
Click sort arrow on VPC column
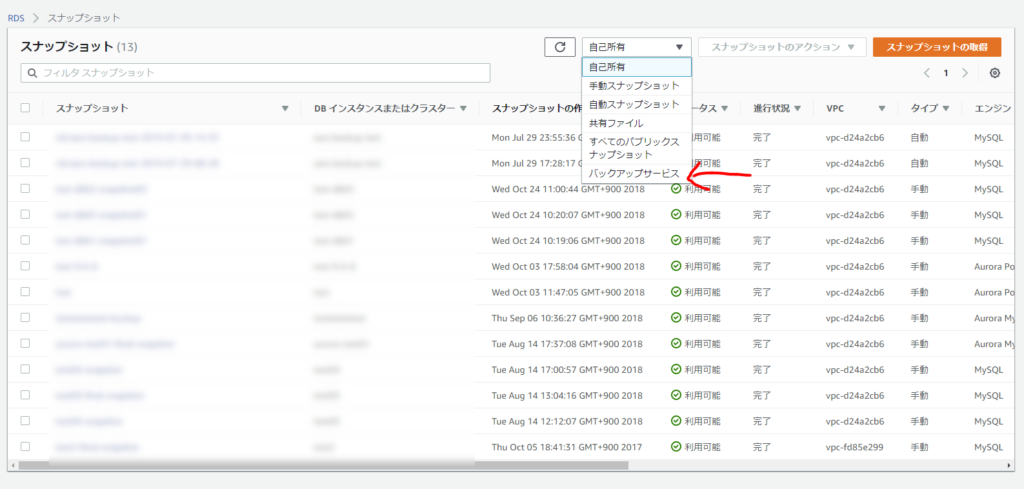[x=881, y=108]
